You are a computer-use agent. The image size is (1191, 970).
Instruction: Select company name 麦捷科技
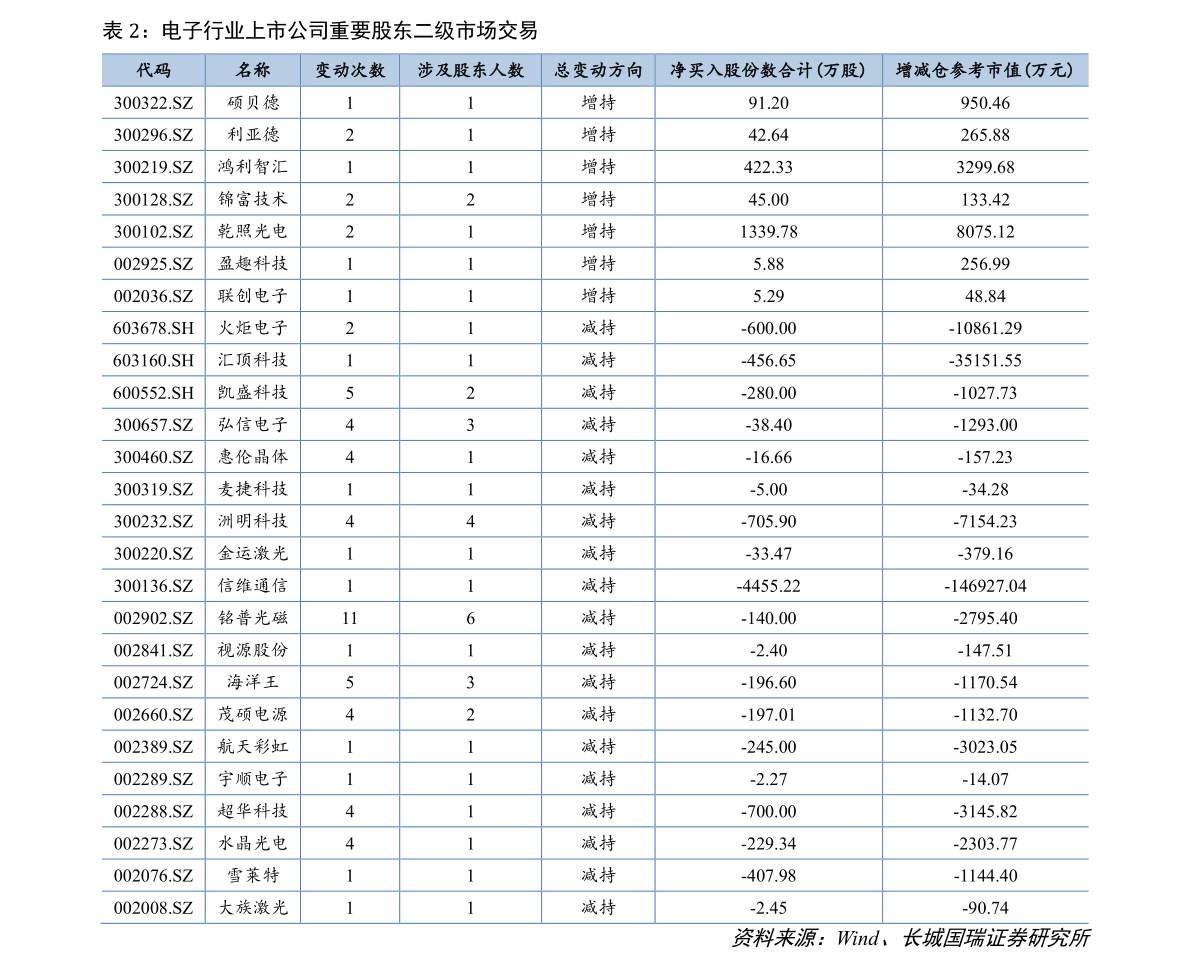[x=253, y=488]
